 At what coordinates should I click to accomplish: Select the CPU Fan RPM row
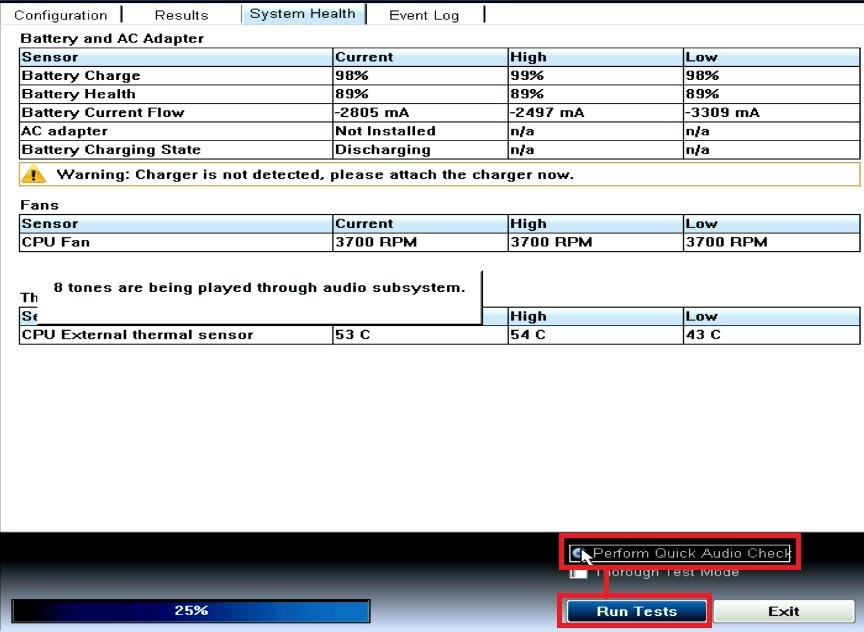[x=175, y=241]
